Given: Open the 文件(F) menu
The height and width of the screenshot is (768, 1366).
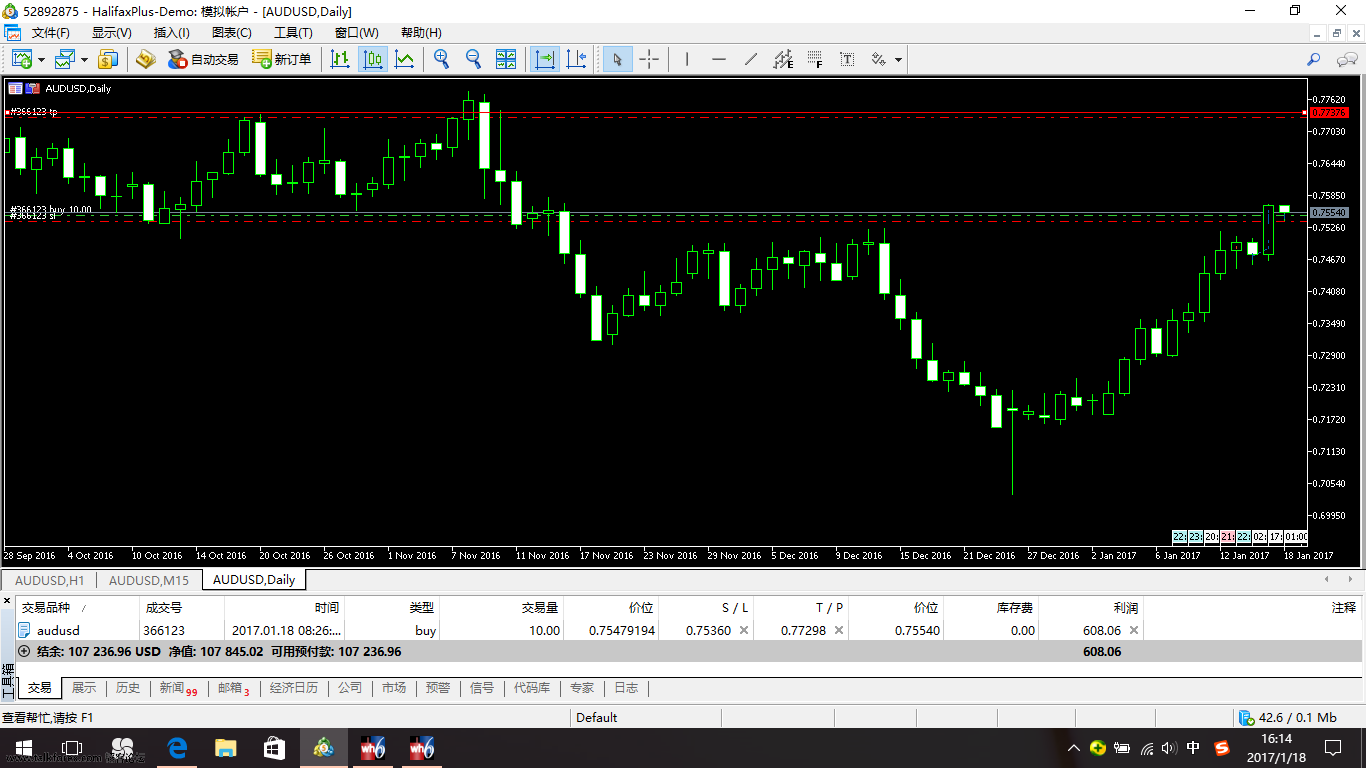Looking at the screenshot, I should 51,32.
